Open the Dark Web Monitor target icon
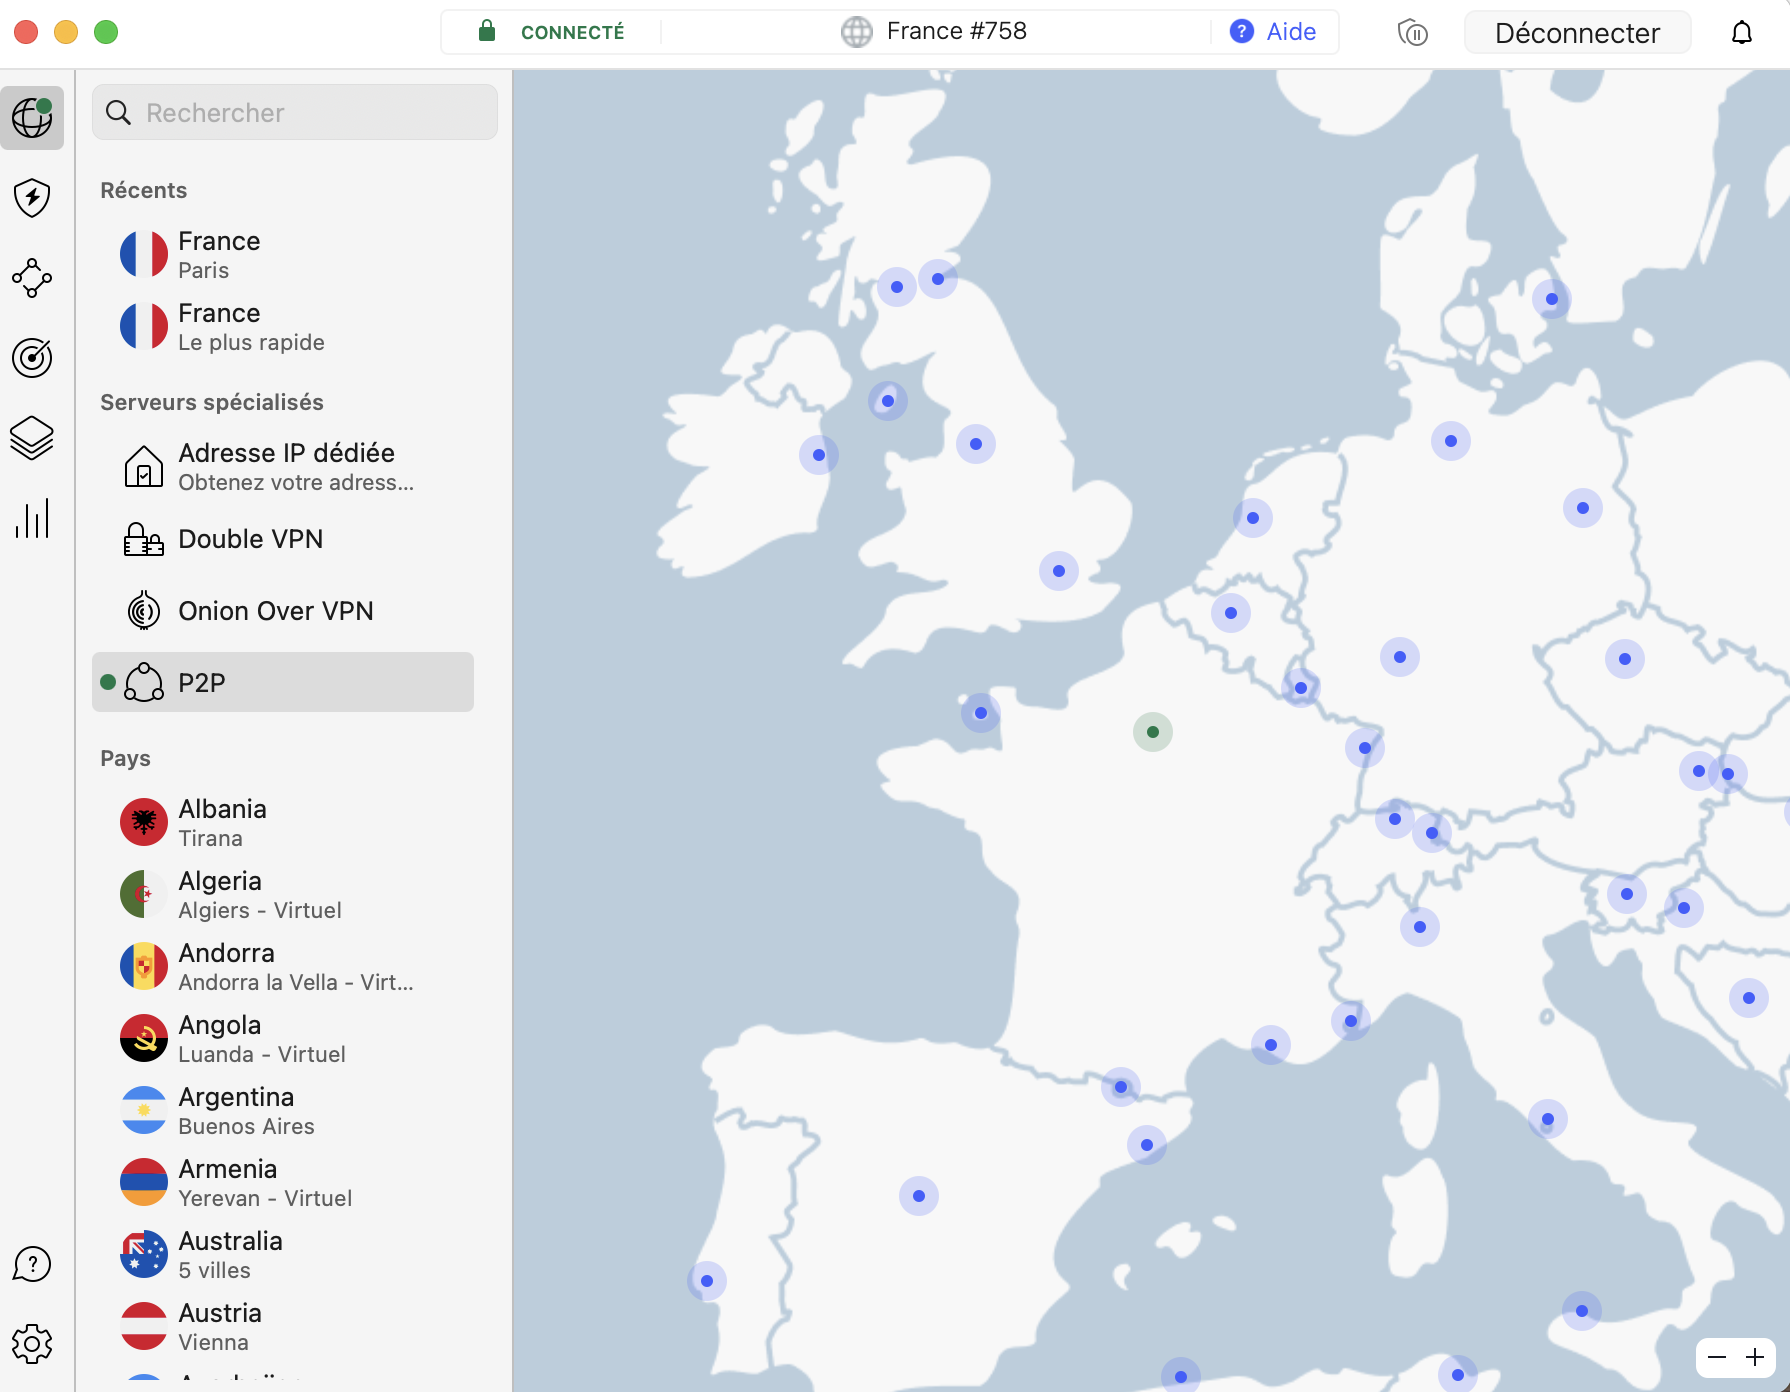 (32, 358)
